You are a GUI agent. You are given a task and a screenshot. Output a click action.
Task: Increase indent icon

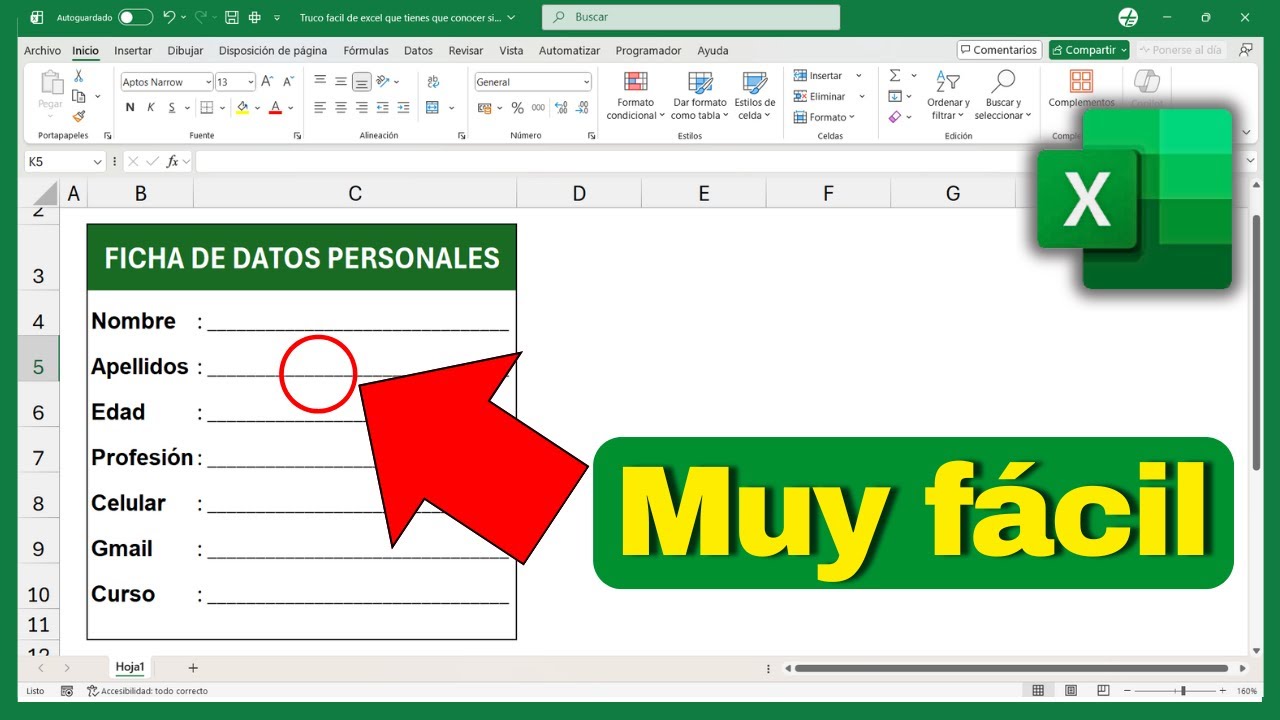(x=405, y=107)
